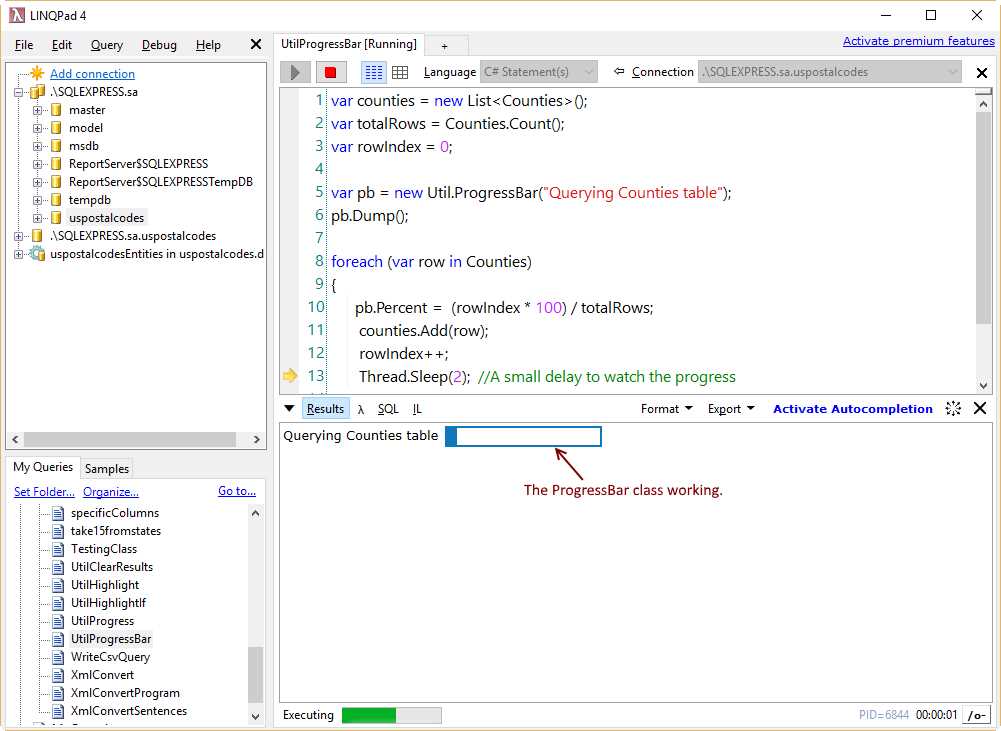Click the Set Folder... link

tap(44, 492)
